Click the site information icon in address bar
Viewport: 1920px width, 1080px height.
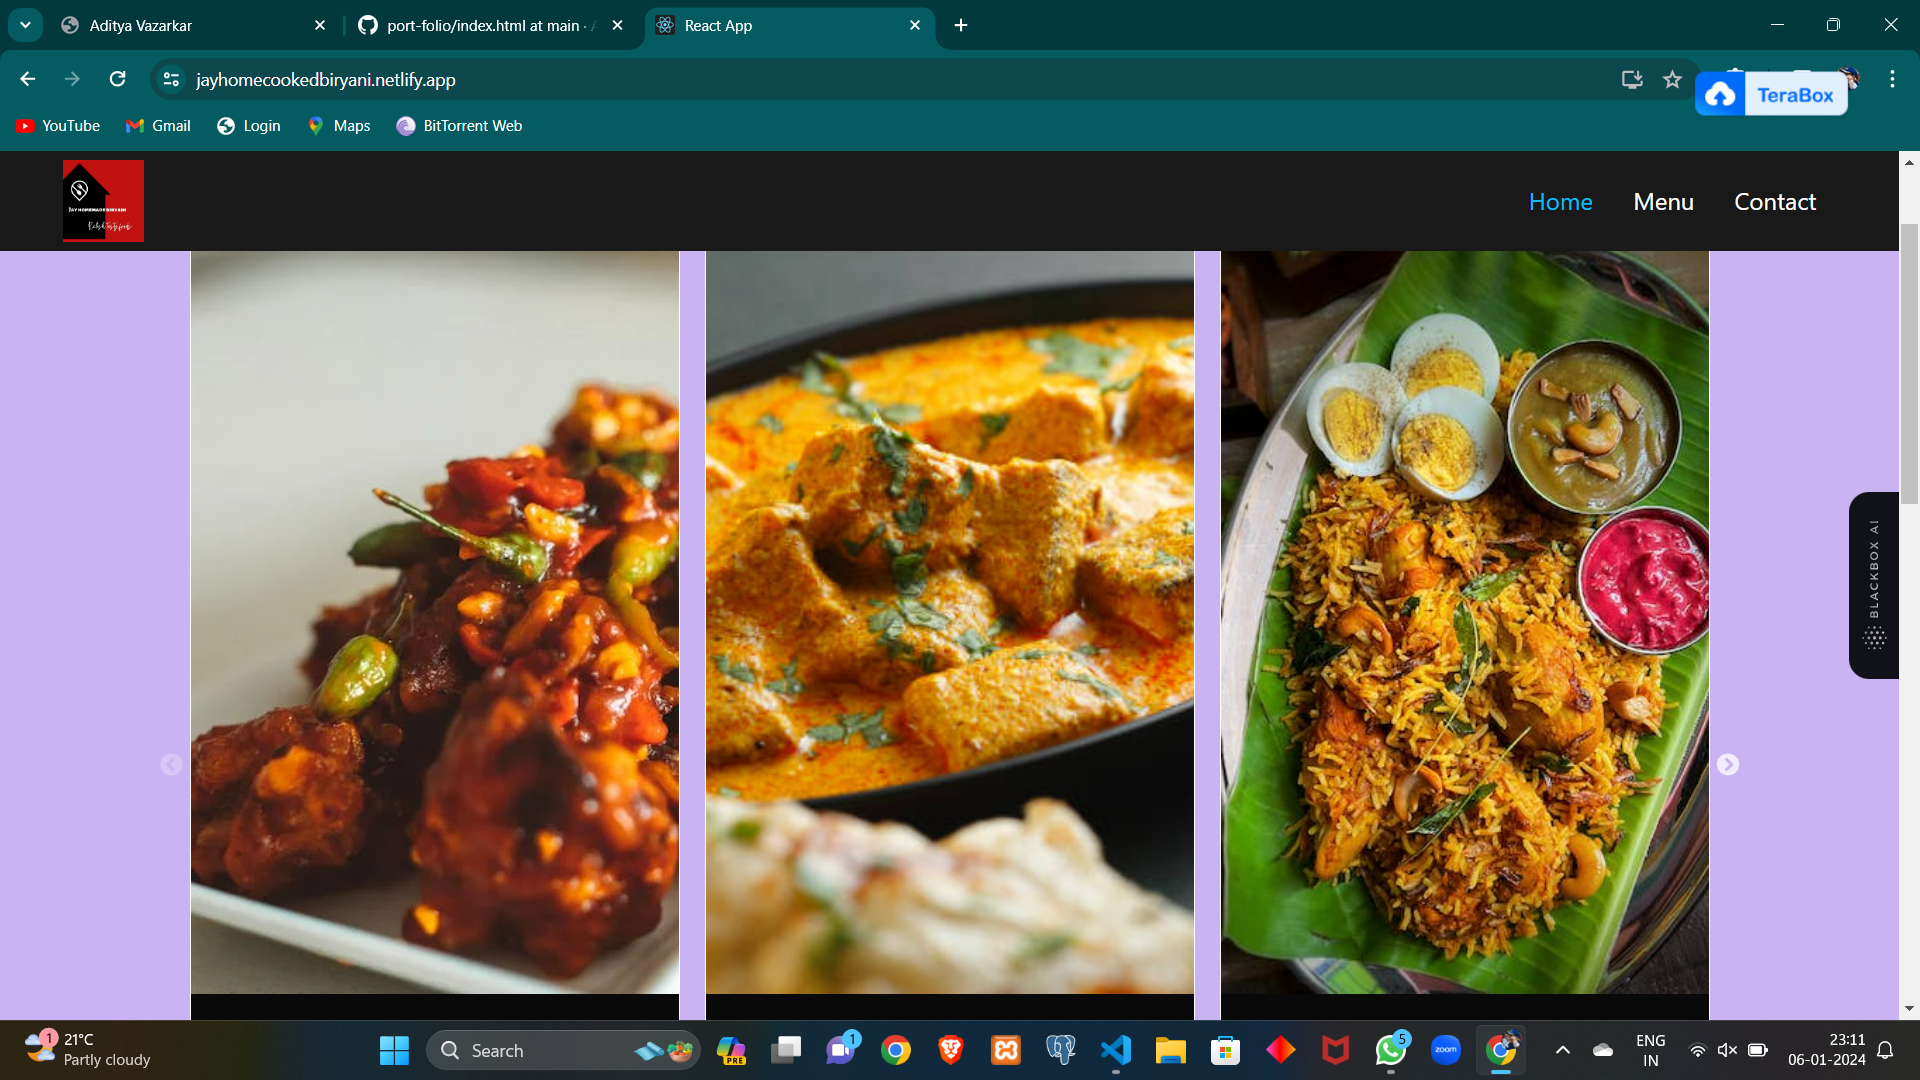(171, 79)
